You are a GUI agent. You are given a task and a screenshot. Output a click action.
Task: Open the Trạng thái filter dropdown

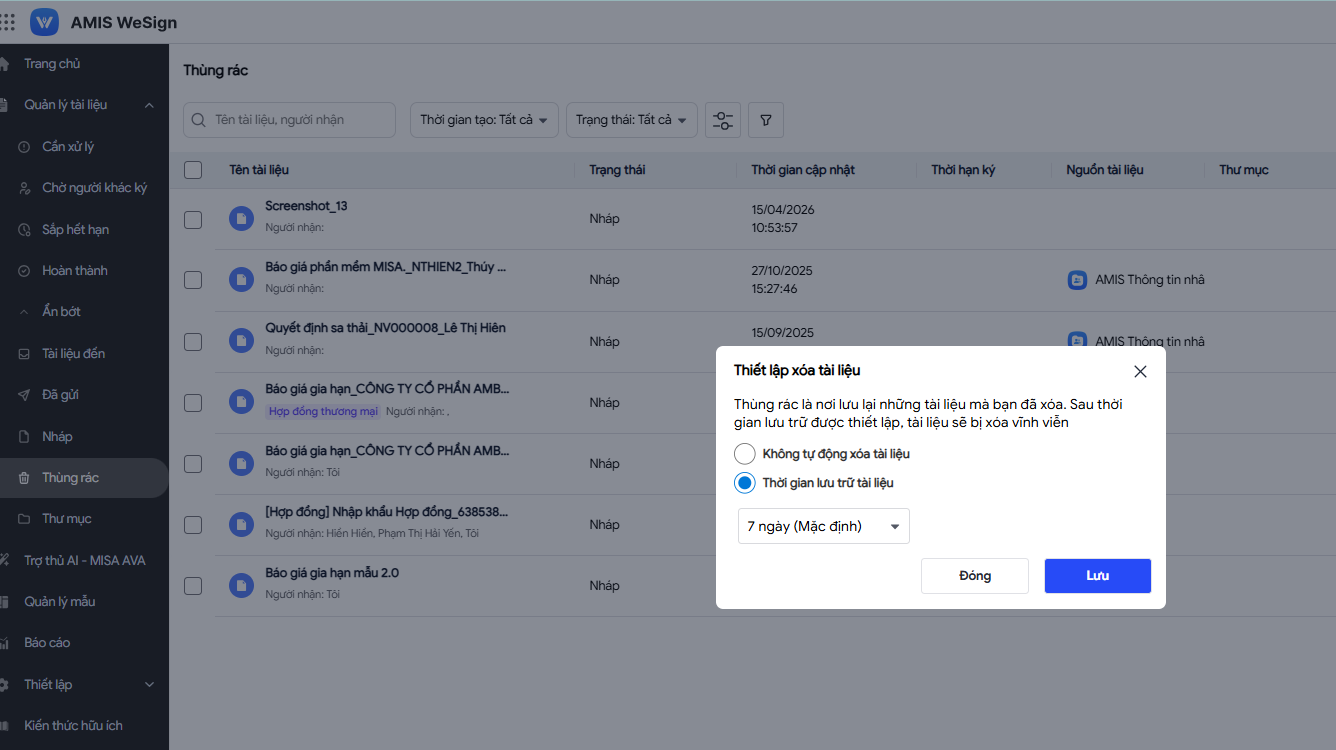[630, 120]
